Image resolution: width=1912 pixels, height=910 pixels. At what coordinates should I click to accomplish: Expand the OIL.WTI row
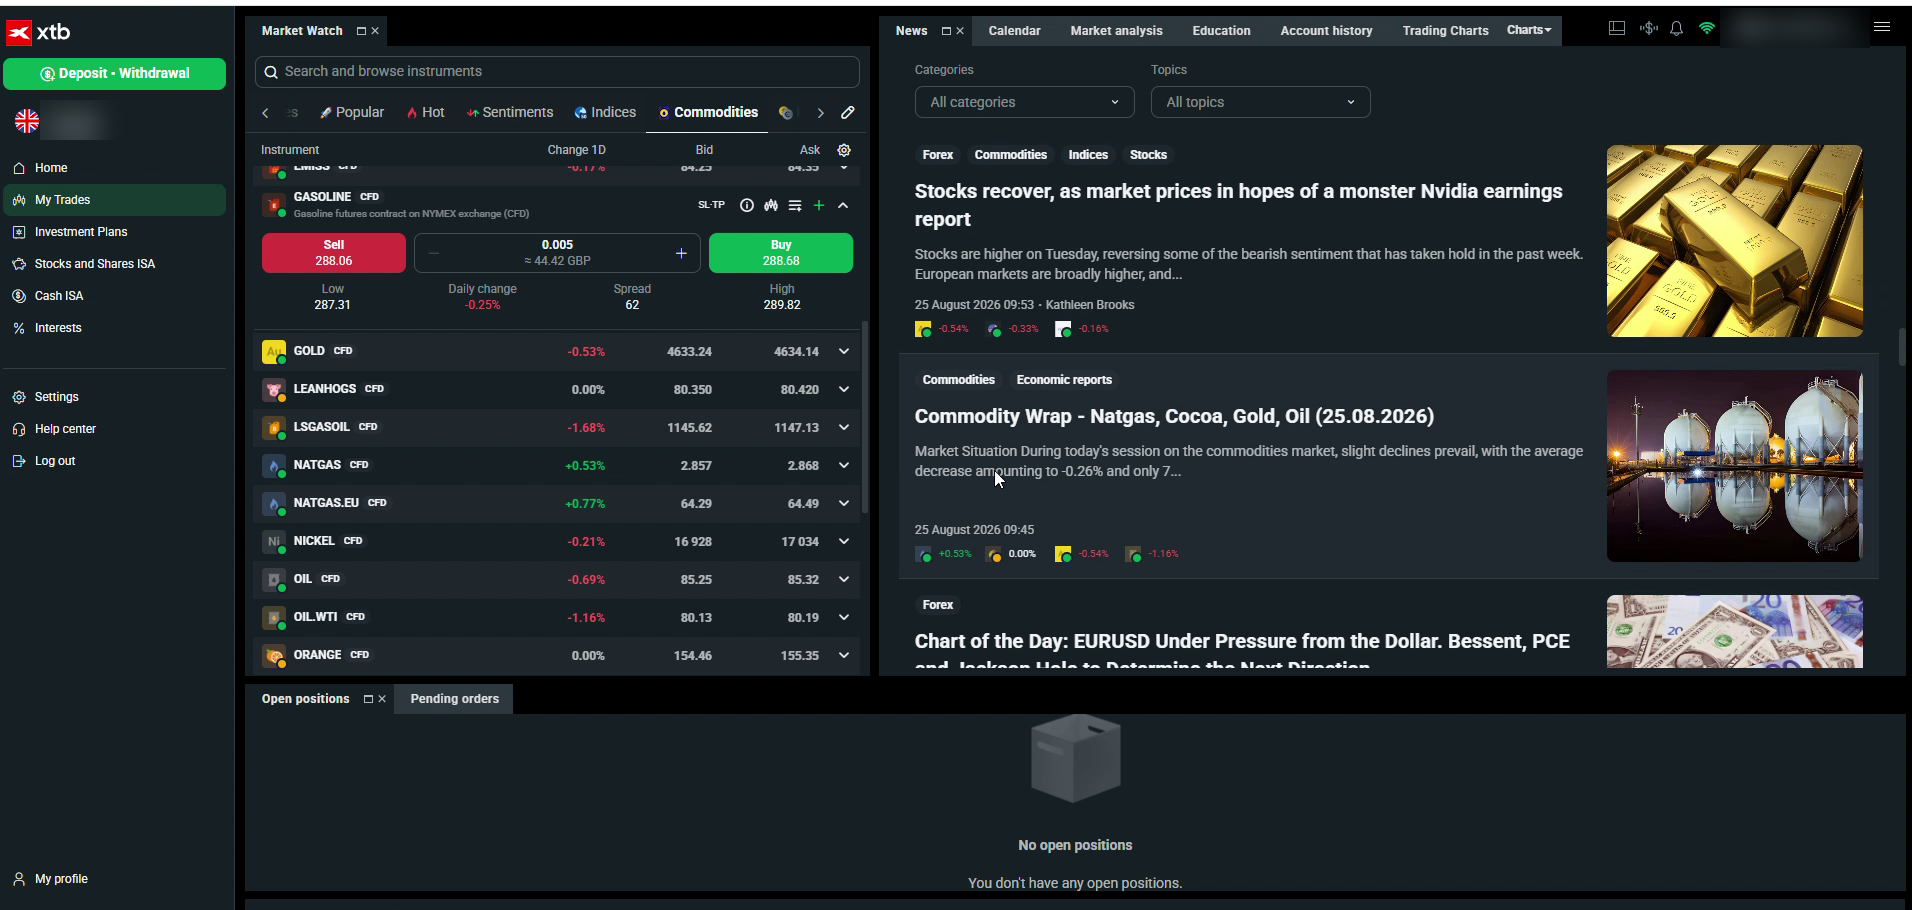843,618
